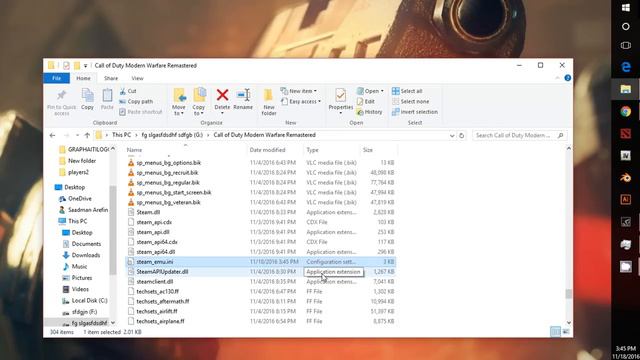Click the file list vertical scrollbar thumb
The height and width of the screenshot is (360, 640).
click(568, 293)
